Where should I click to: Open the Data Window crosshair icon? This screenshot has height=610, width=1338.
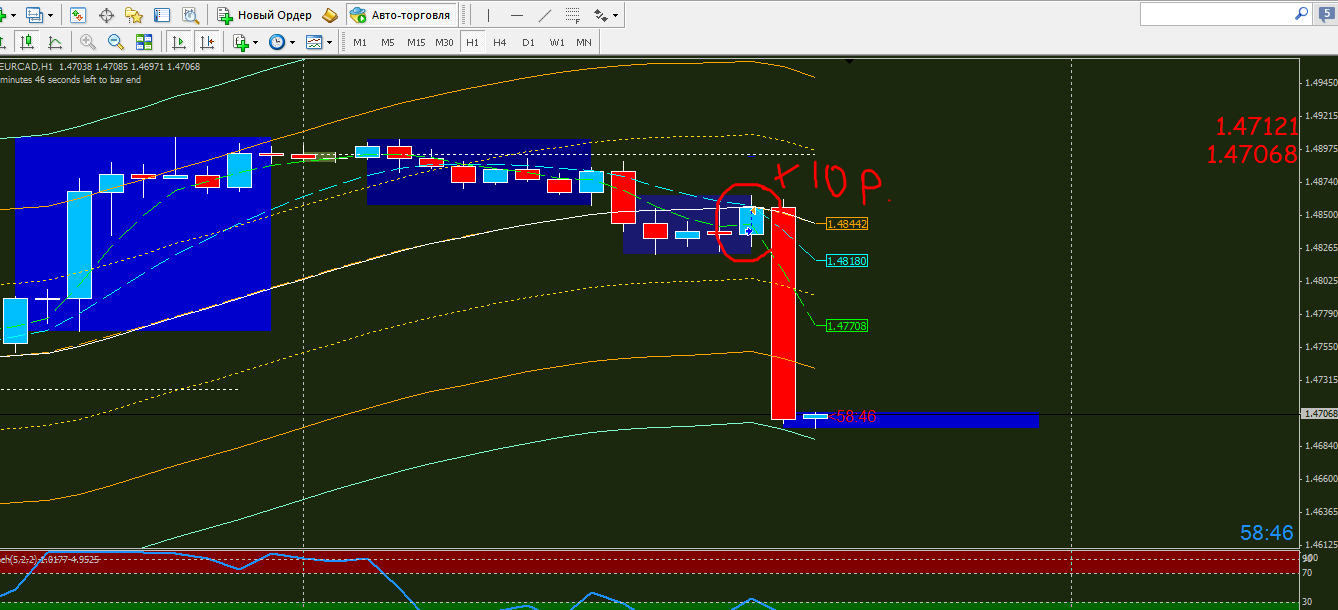pos(106,15)
